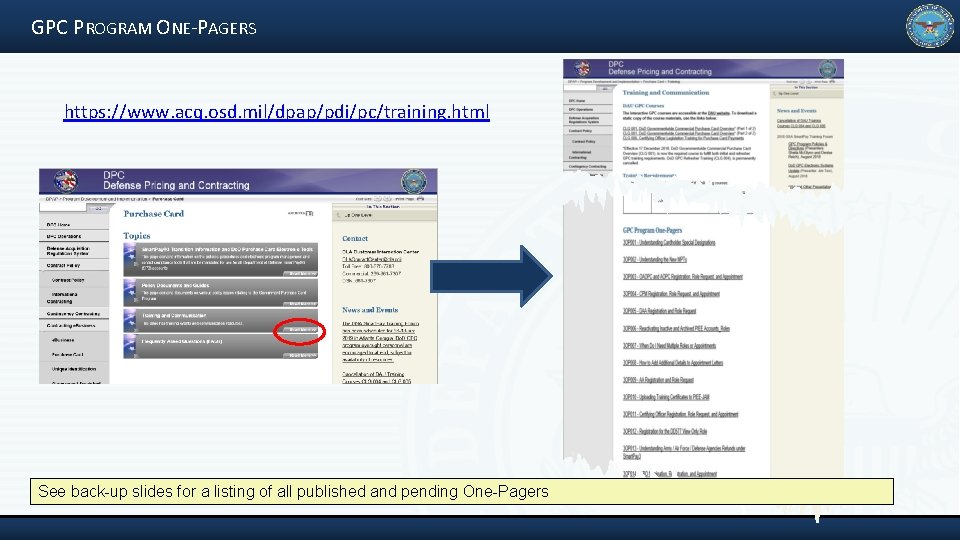Open 3OP010 Uploading Training Certificates link
The image size is (960, 540).
(666, 397)
